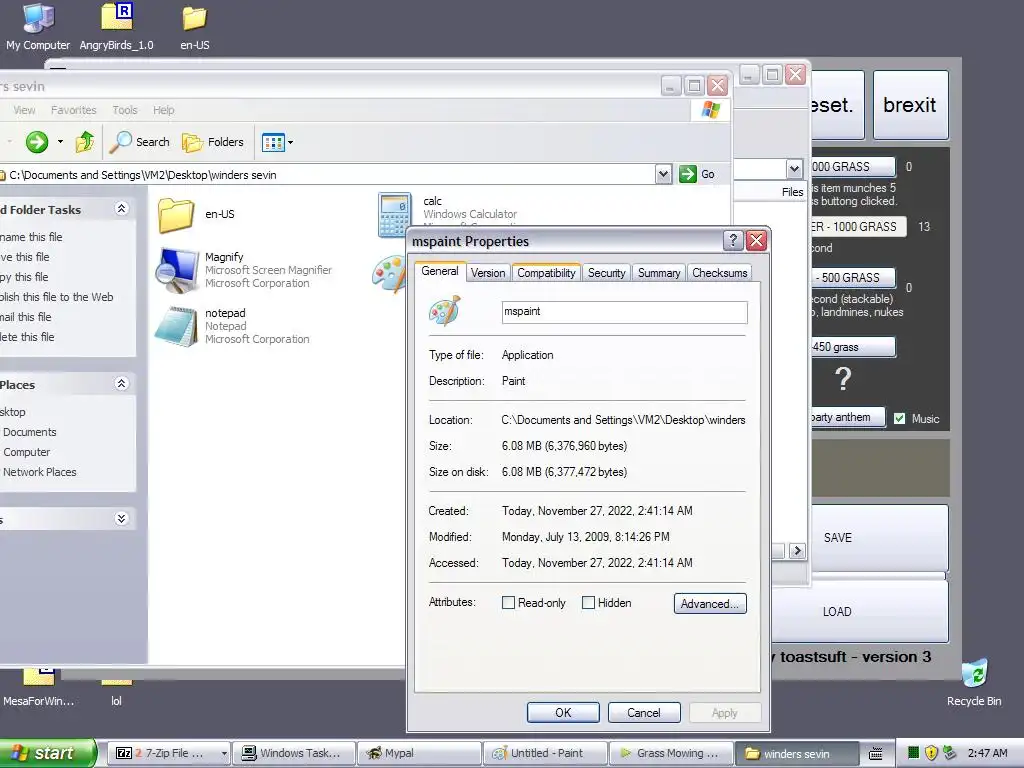
Task: Switch to Untitled - Paint in the taskbar
Action: (546, 753)
